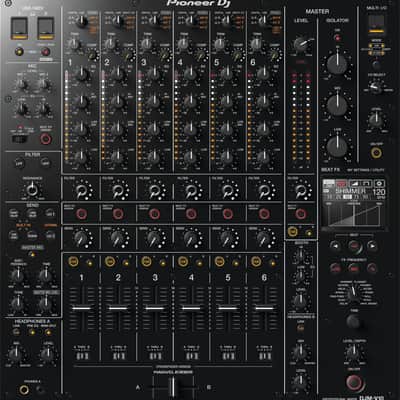Toggle the Master Mix send button
Screen dimensions: 400x400
click(32, 254)
